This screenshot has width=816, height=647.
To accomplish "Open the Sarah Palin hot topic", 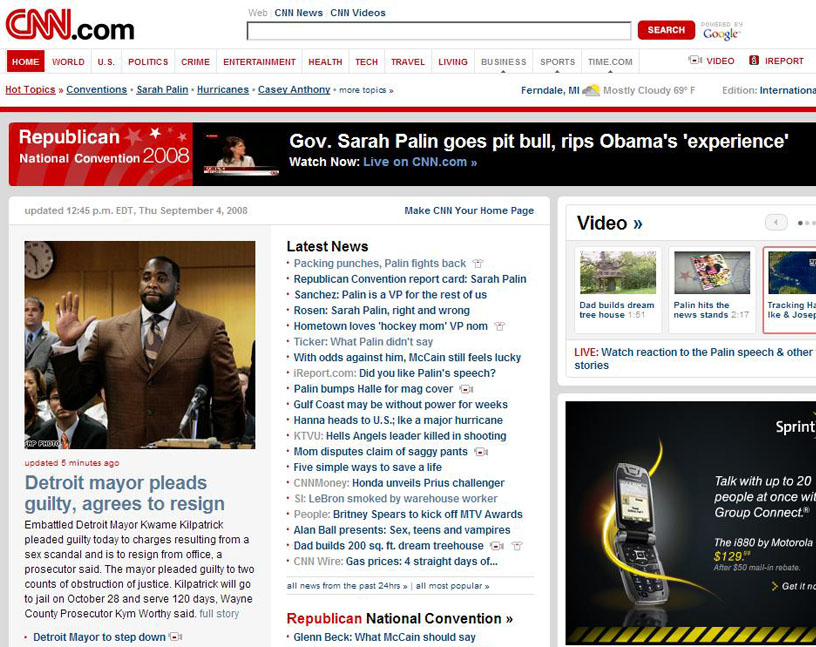I will click(x=162, y=90).
